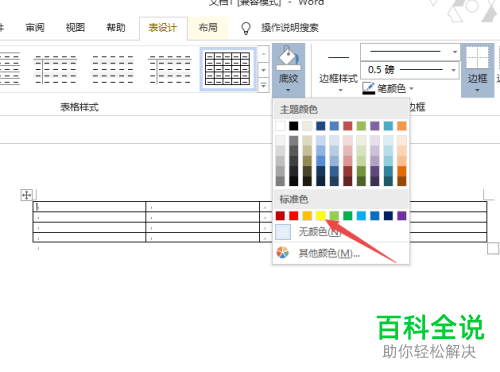500x372 pixels.
Task: Select 无颜色 (No Color) option
Action: click(341, 232)
